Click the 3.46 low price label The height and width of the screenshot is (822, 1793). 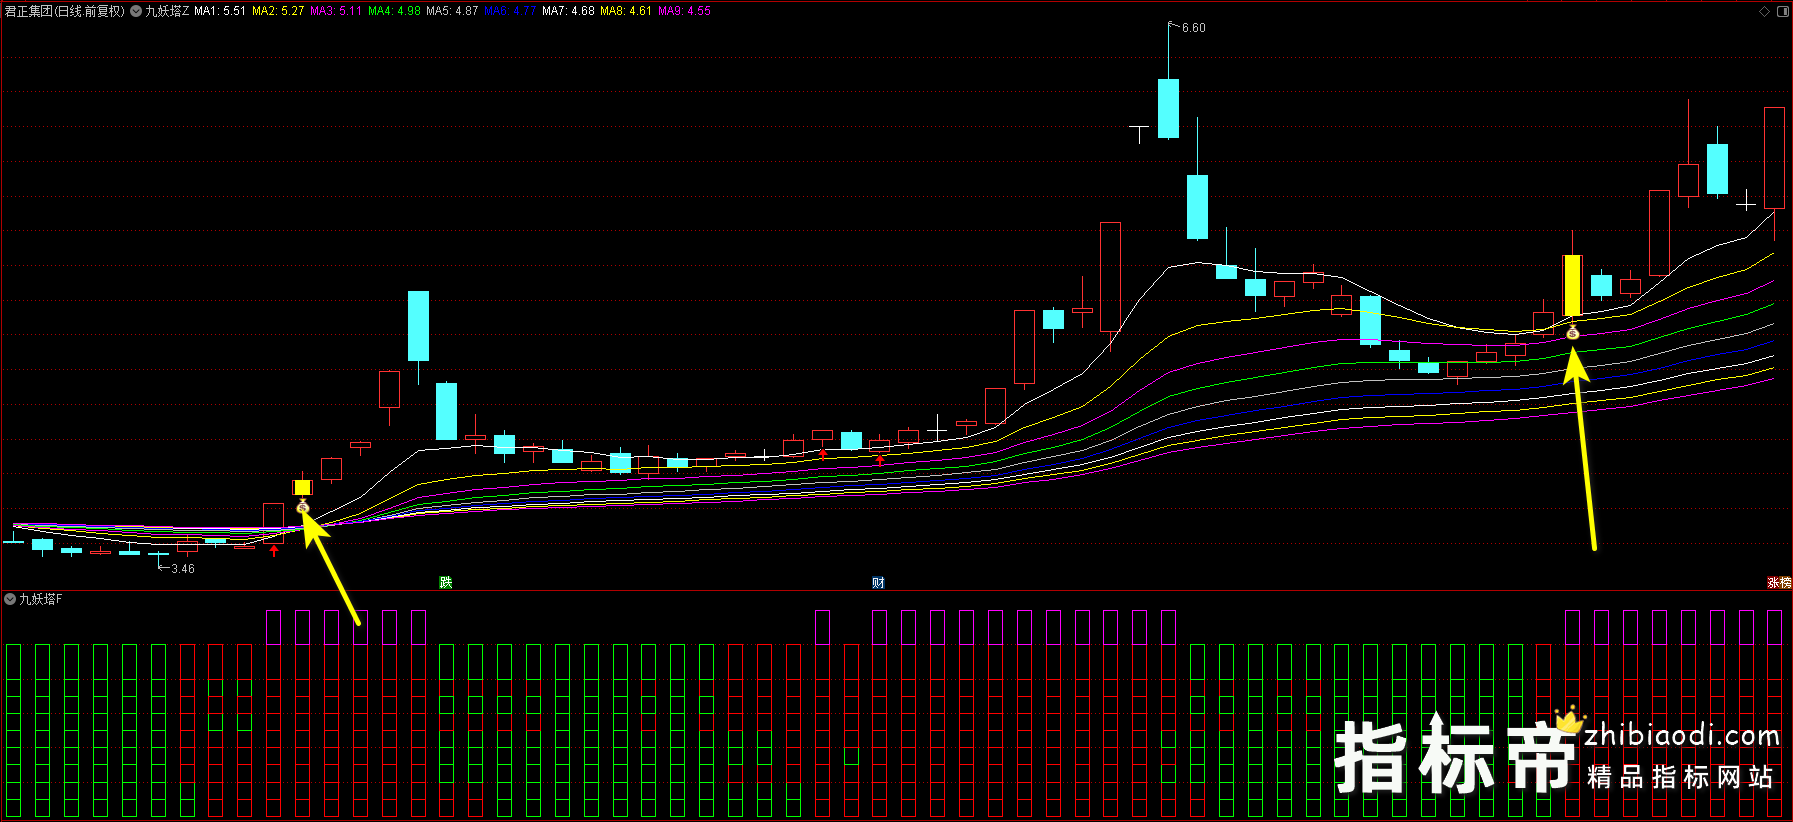pyautogui.click(x=183, y=569)
